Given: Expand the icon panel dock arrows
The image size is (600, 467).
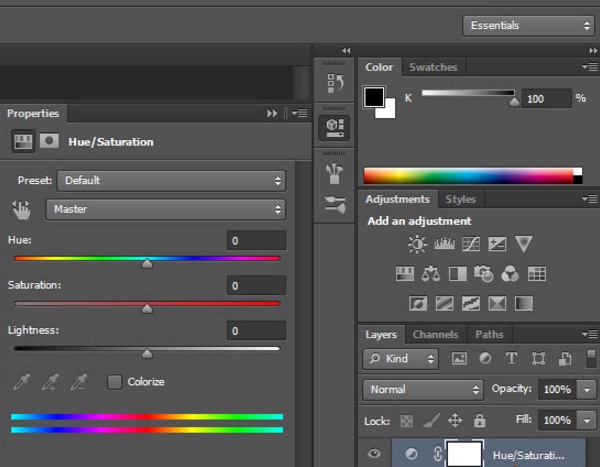Looking at the screenshot, I should (346, 51).
